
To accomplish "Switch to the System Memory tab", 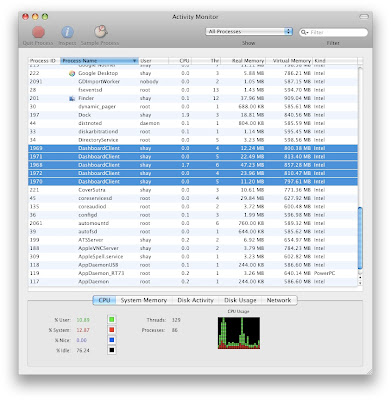I will (144, 300).
